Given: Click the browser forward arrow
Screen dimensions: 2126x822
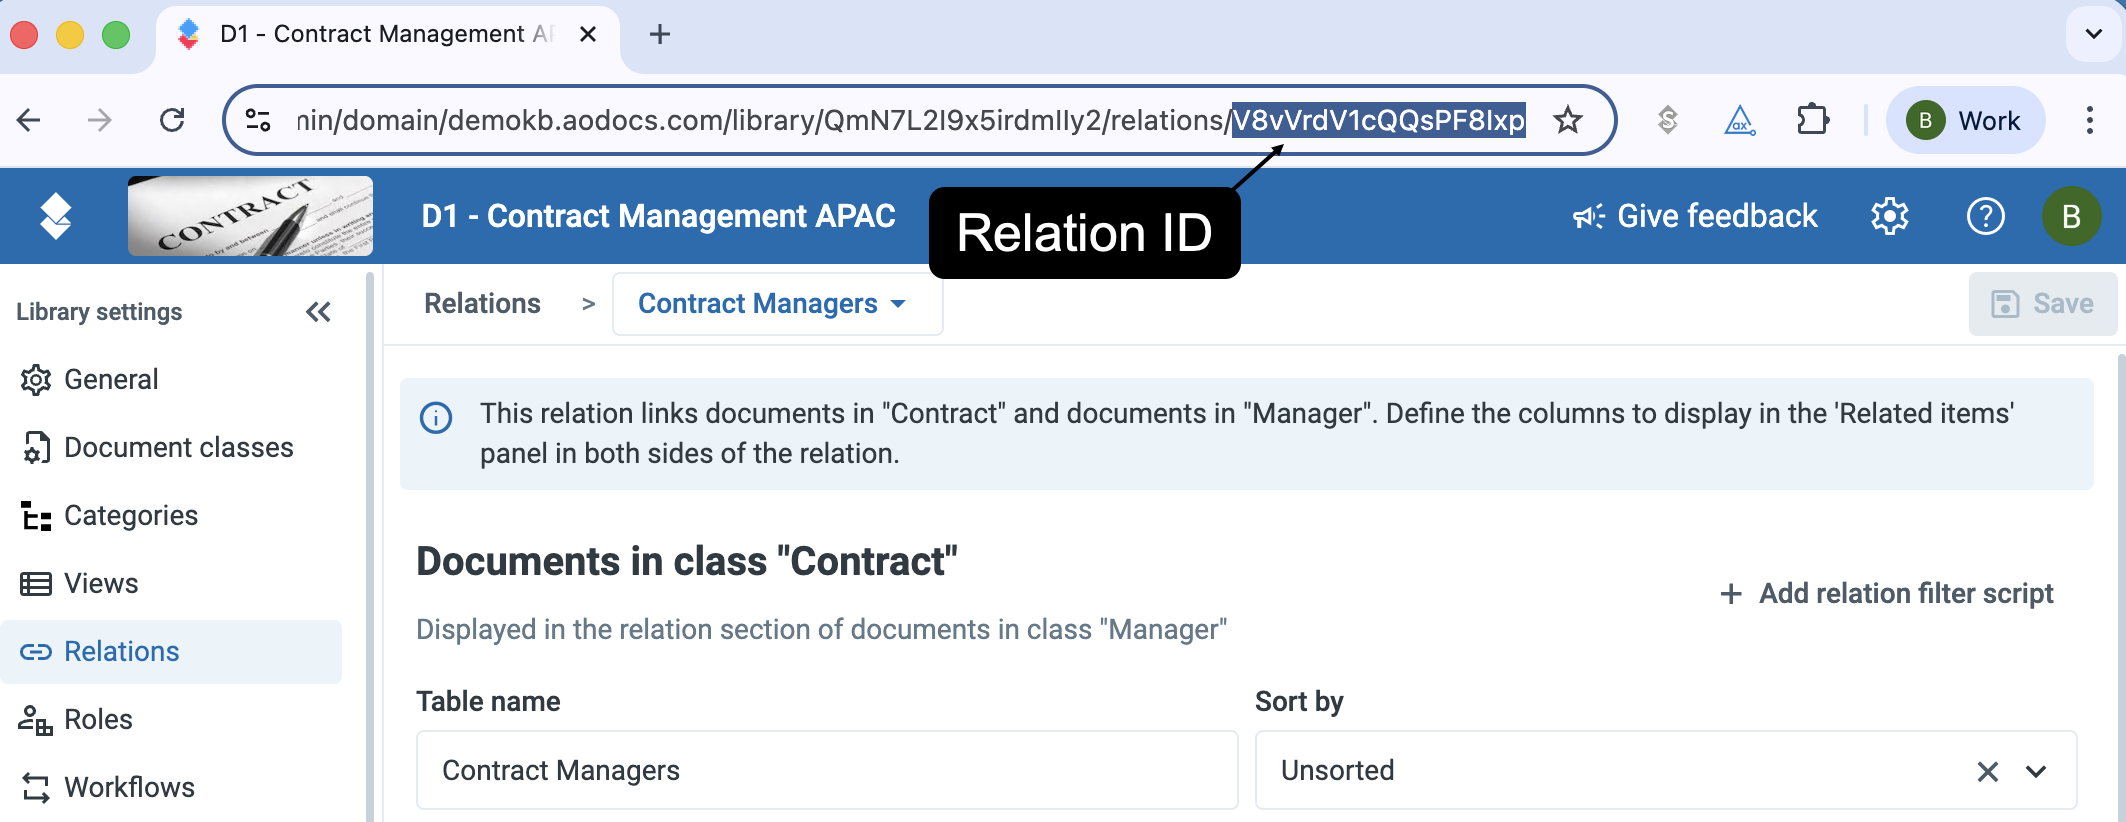Looking at the screenshot, I should [99, 121].
